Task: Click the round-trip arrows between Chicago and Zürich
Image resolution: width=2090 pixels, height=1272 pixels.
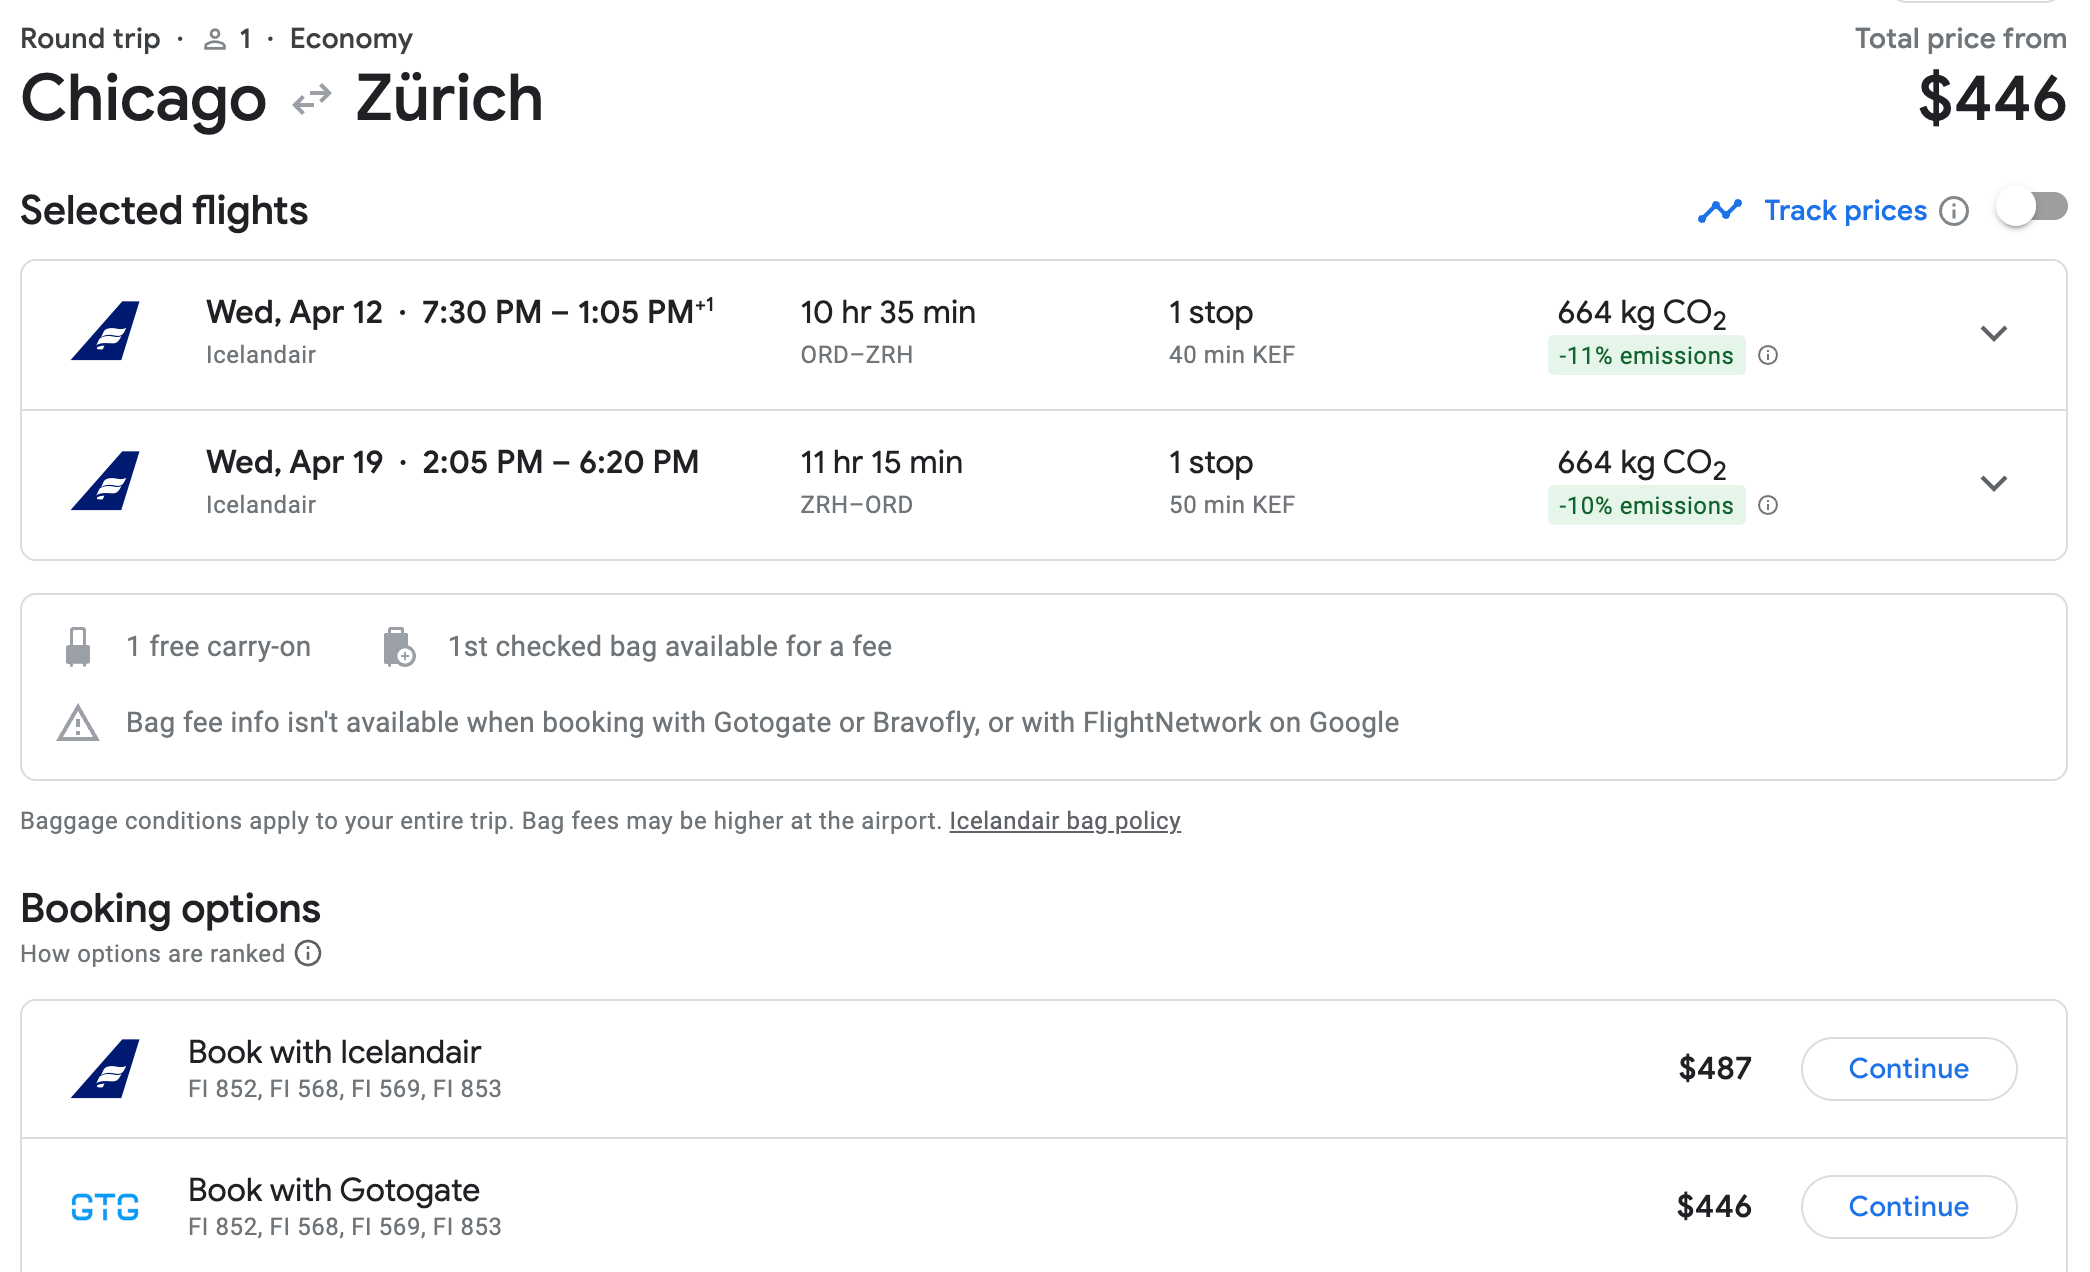Action: pyautogui.click(x=311, y=100)
